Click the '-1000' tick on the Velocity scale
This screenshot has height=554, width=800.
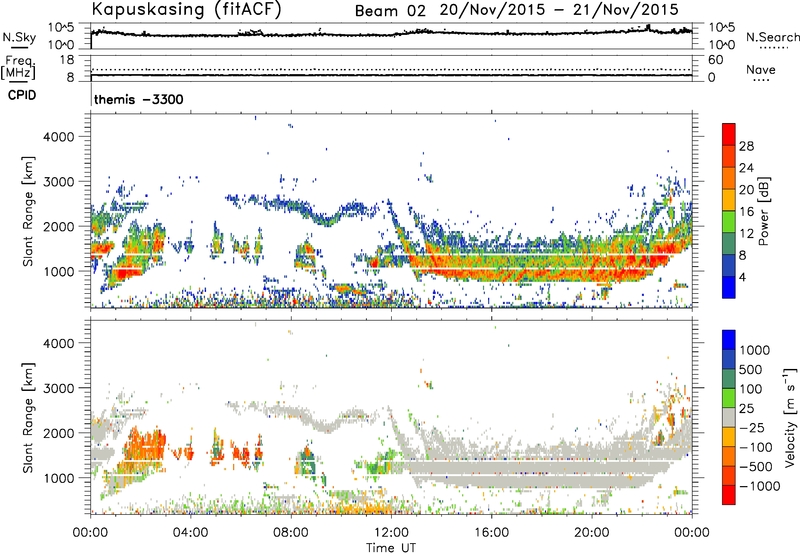tap(759, 486)
